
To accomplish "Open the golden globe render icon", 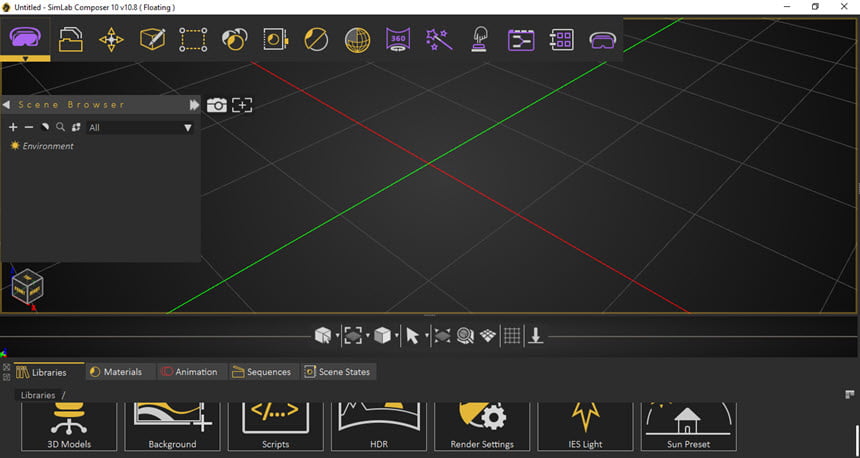I will [x=358, y=40].
